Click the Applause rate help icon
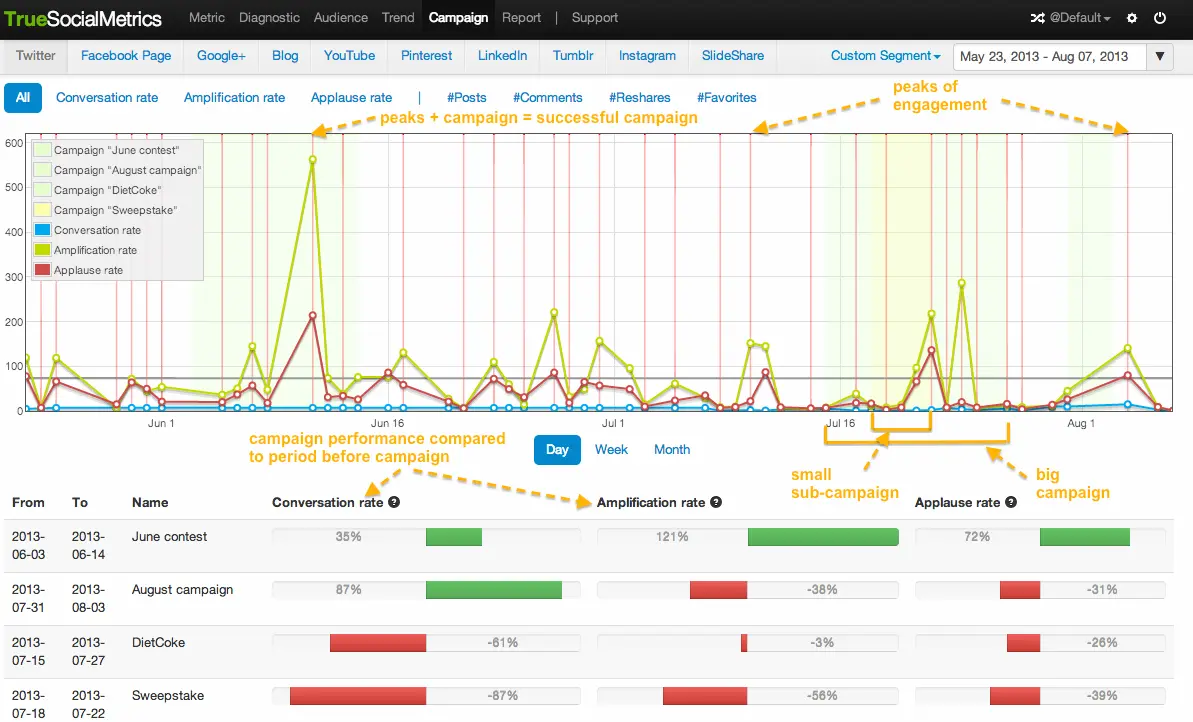 click(x=1010, y=502)
